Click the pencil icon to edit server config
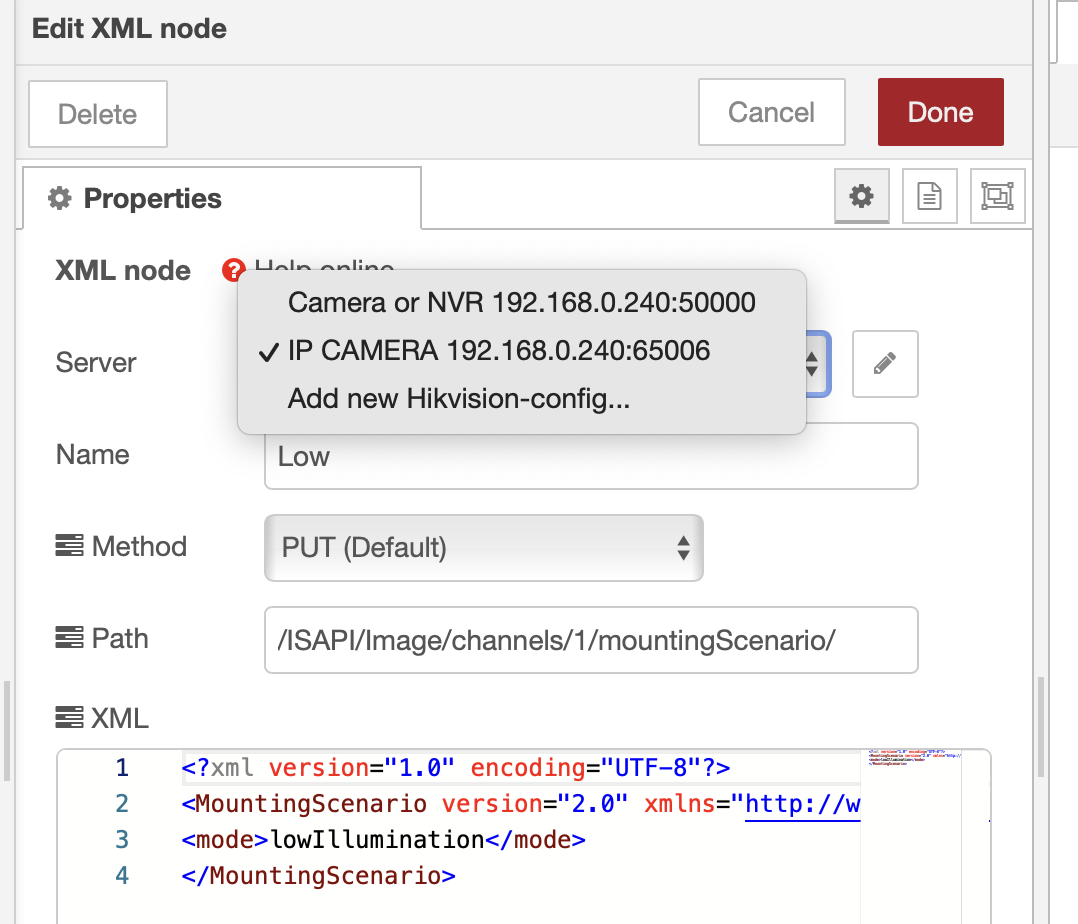This screenshot has height=924, width=1078. 884,364
